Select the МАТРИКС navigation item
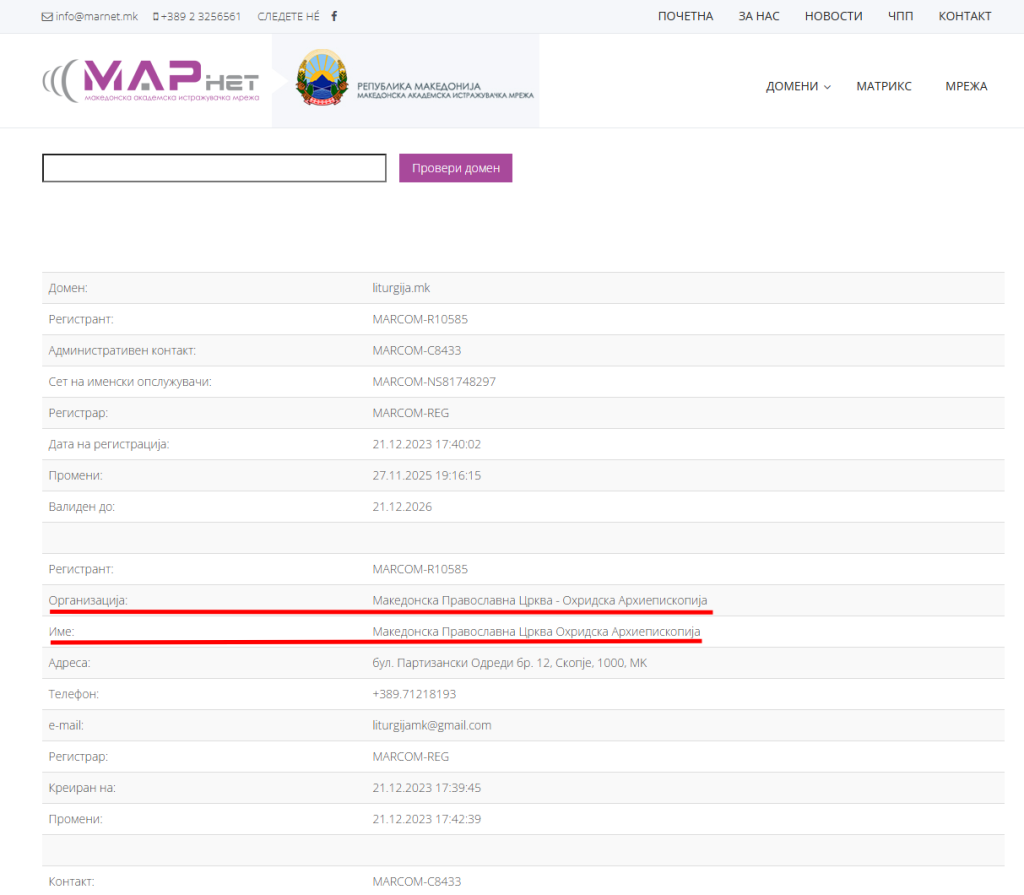The height and width of the screenshot is (895, 1024). [884, 86]
